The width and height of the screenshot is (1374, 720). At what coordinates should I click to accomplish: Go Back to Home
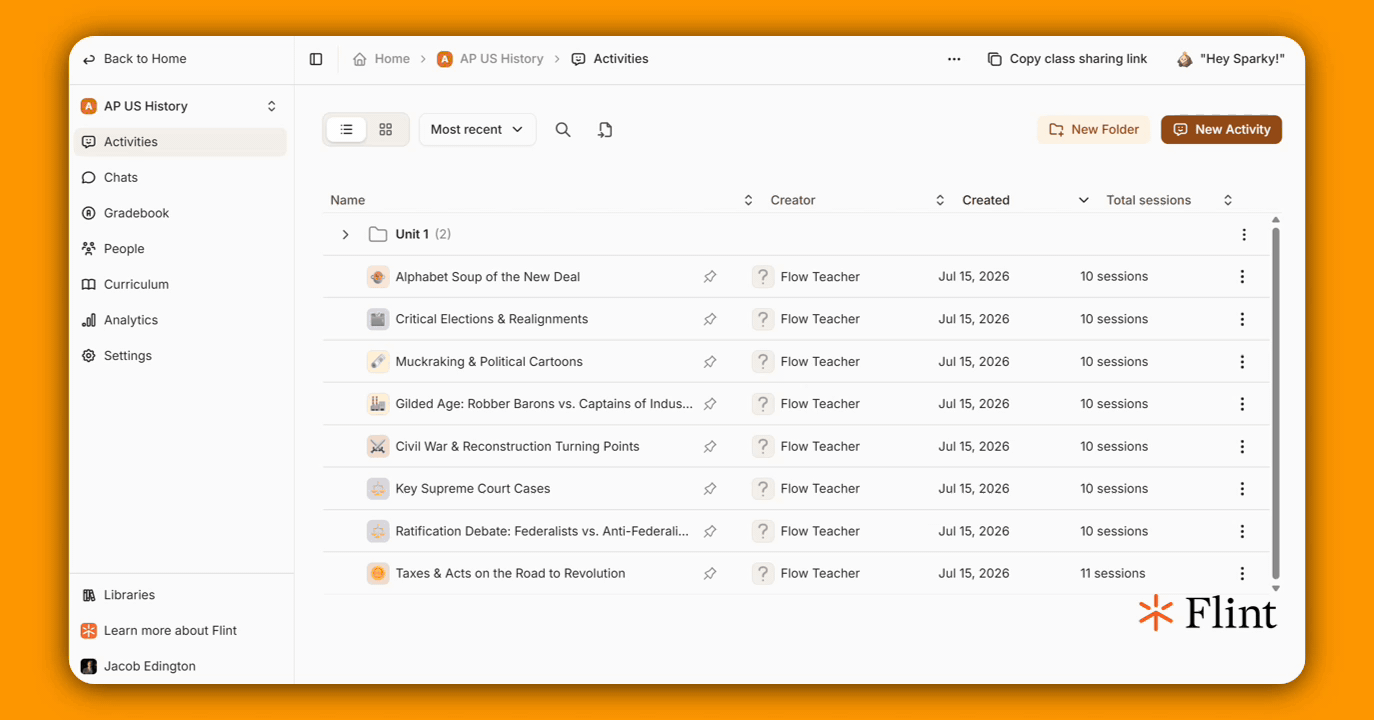tap(135, 59)
